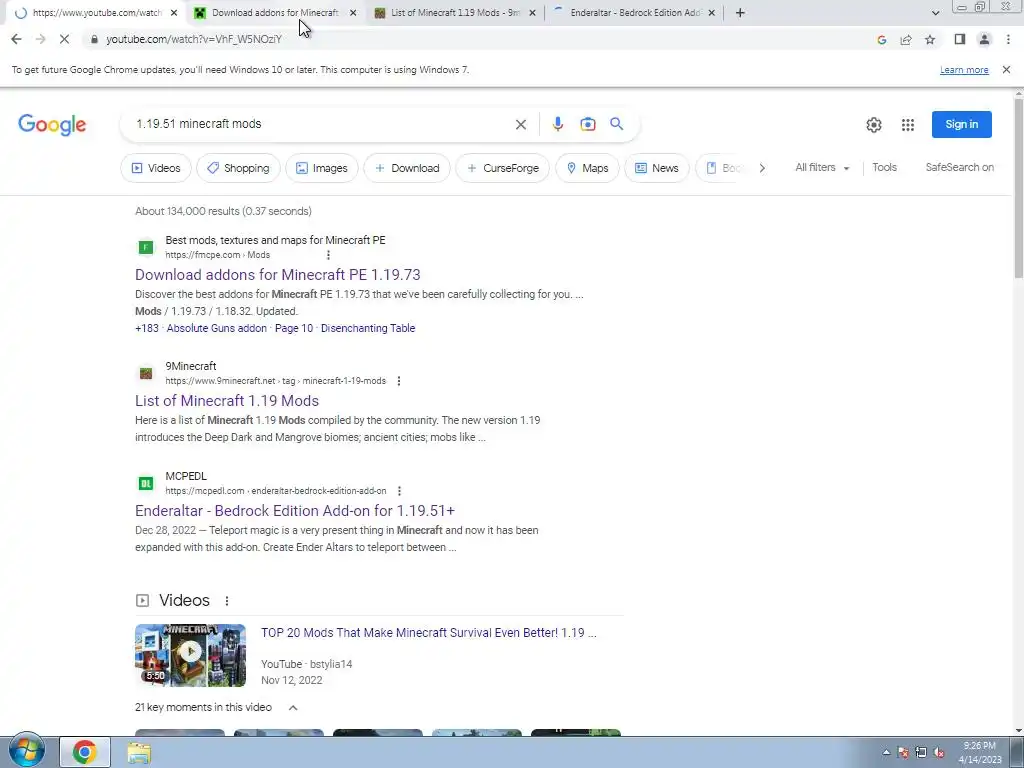
Task: Click SafeSearch on setting
Action: (959, 168)
